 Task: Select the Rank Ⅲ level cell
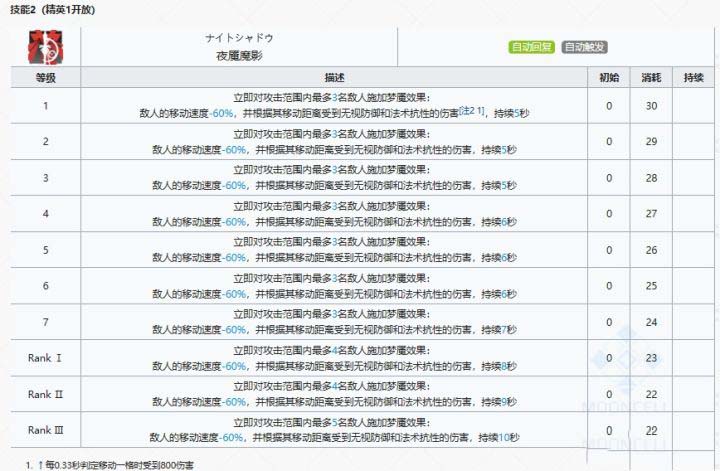45,430
